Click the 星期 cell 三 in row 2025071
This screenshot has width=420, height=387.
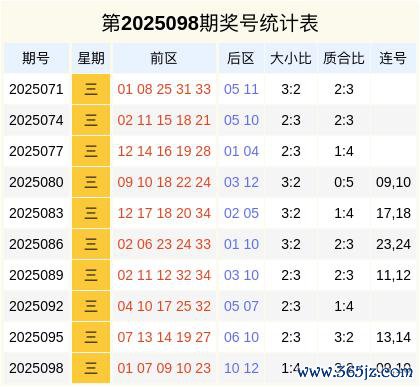(x=91, y=89)
